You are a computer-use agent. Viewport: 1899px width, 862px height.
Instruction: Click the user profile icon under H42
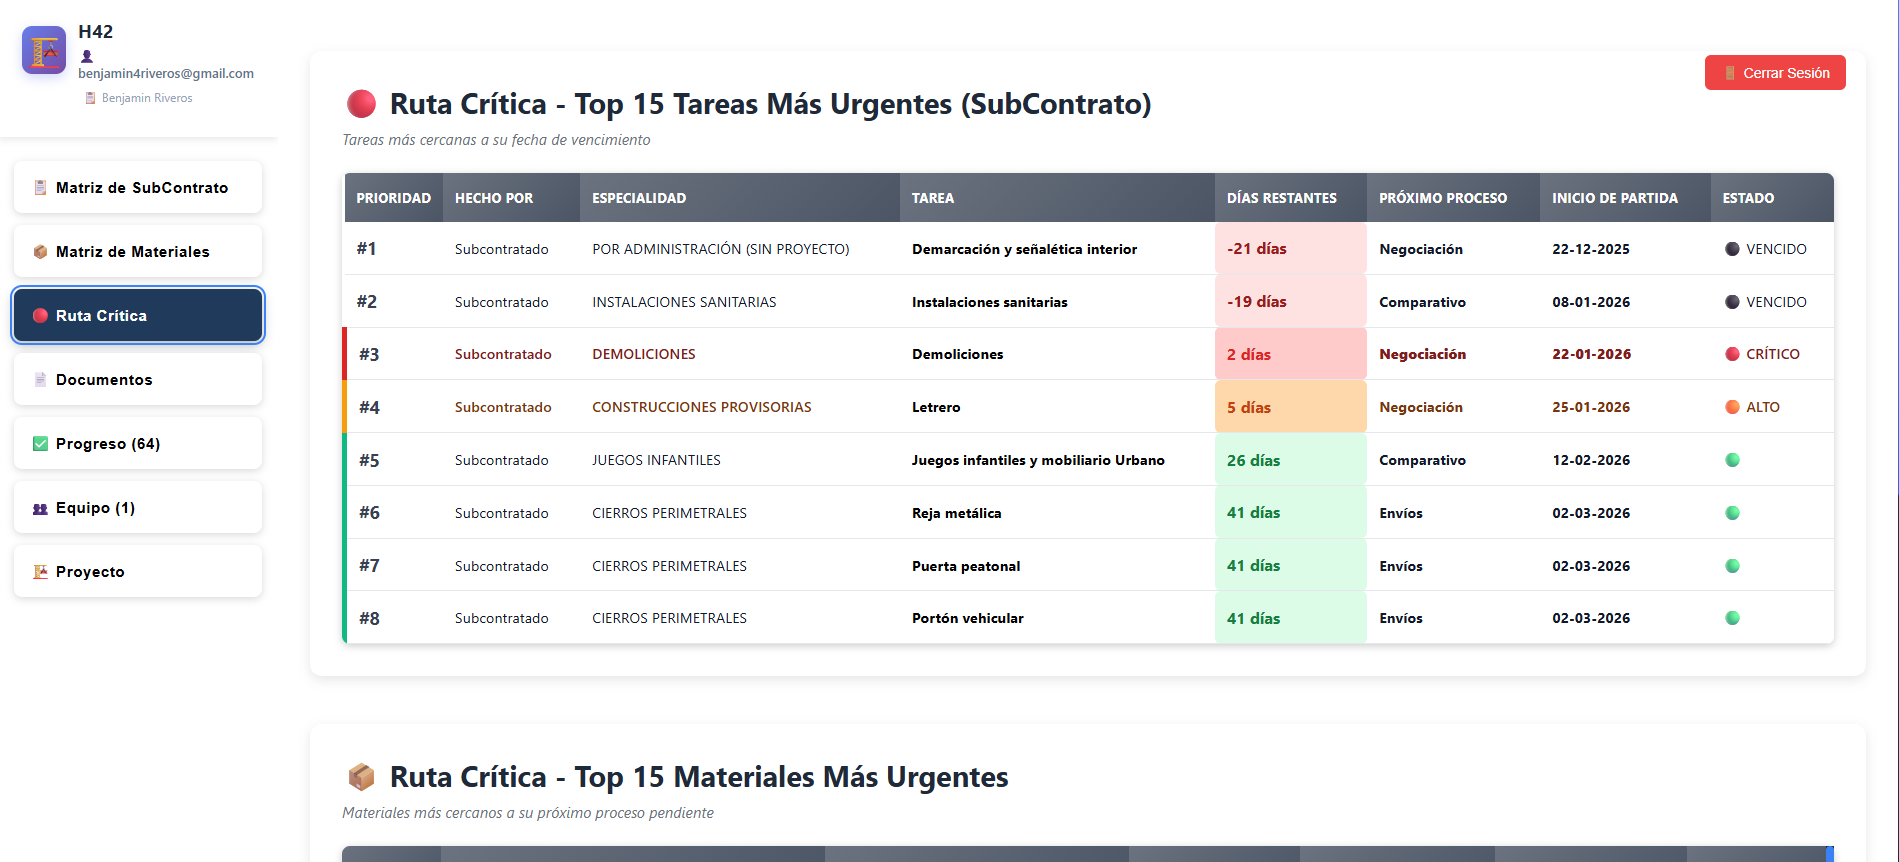point(87,57)
